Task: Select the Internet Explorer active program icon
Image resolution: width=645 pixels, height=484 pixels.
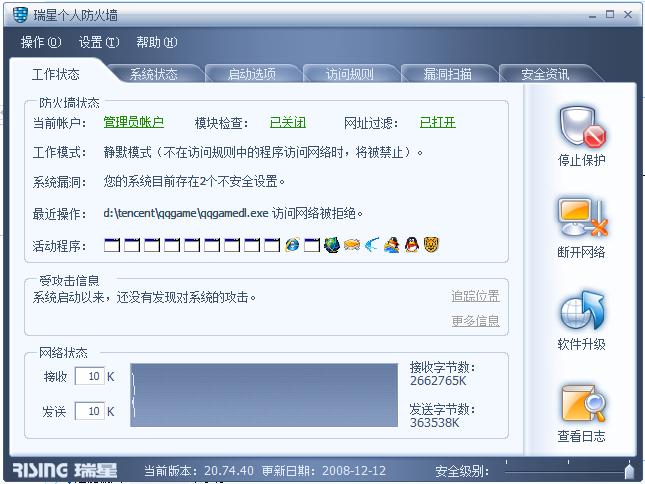Action: click(292, 245)
